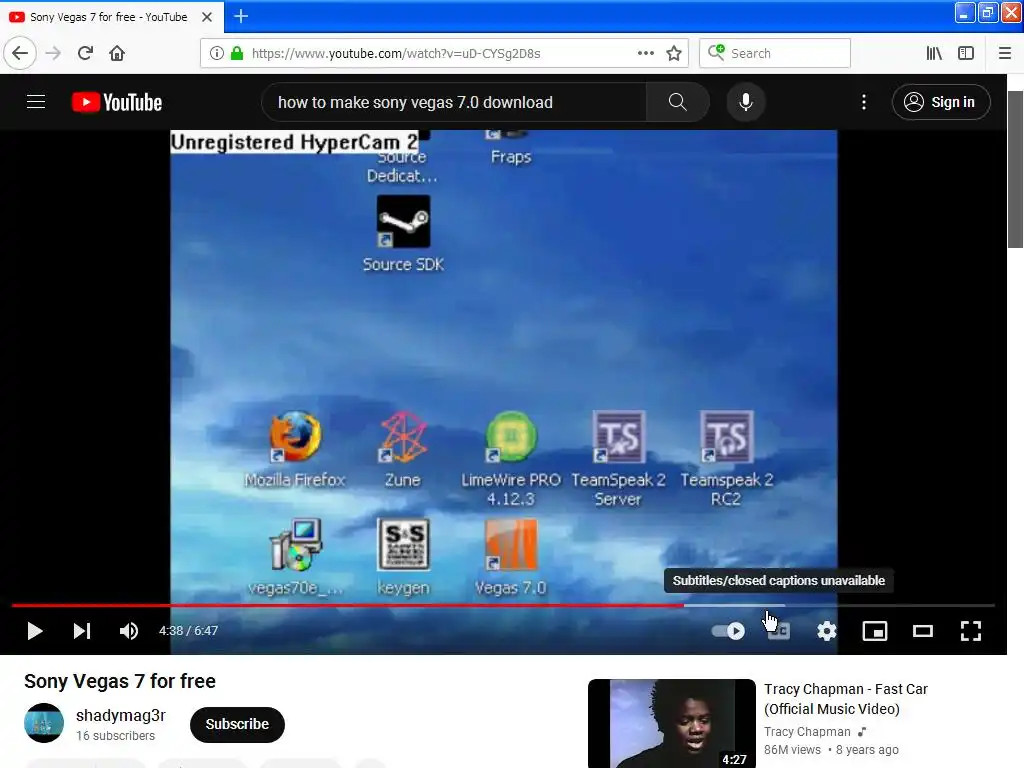Viewport: 1024px width, 768px height.
Task: Search with your voice microphone
Action: click(746, 103)
